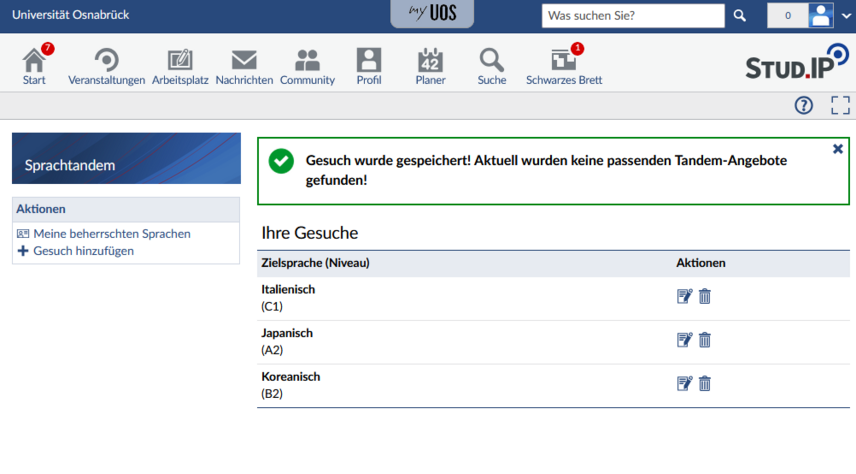Image resolution: width=856 pixels, height=474 pixels.
Task: Expand the user avatar dropdown arrow
Action: pyautogui.click(x=845, y=16)
